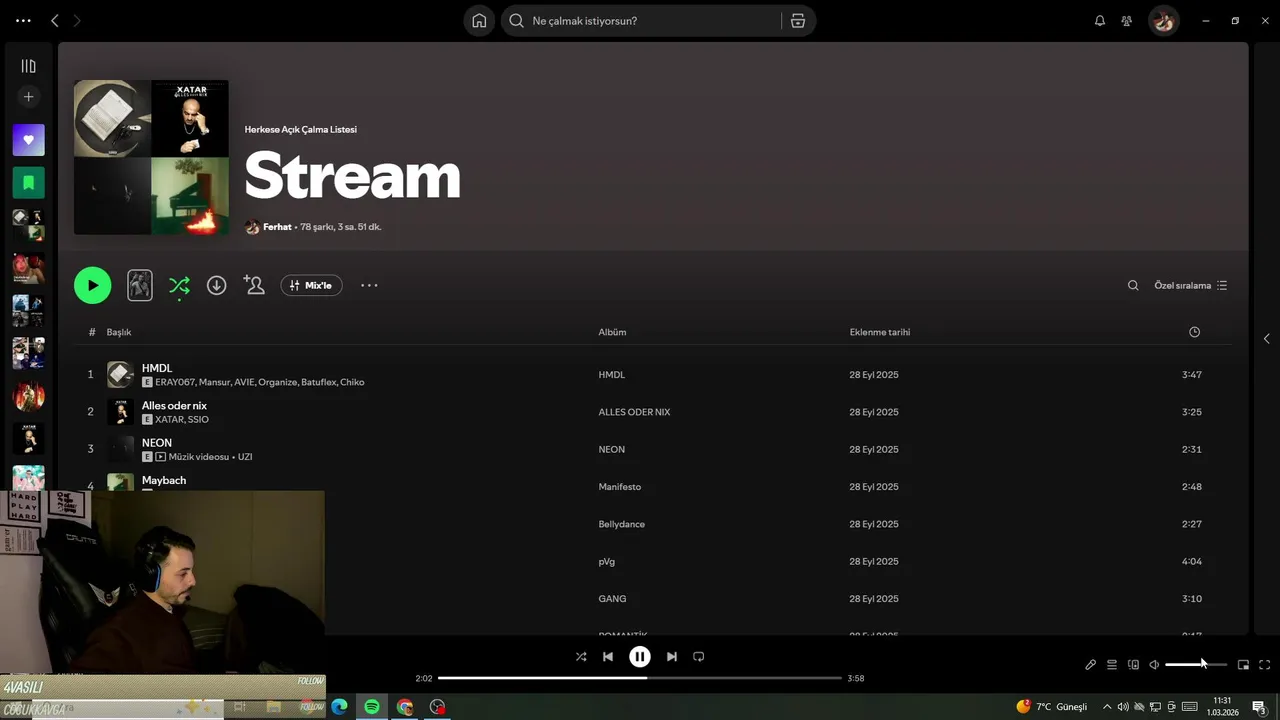Pause the current song

pyautogui.click(x=640, y=657)
